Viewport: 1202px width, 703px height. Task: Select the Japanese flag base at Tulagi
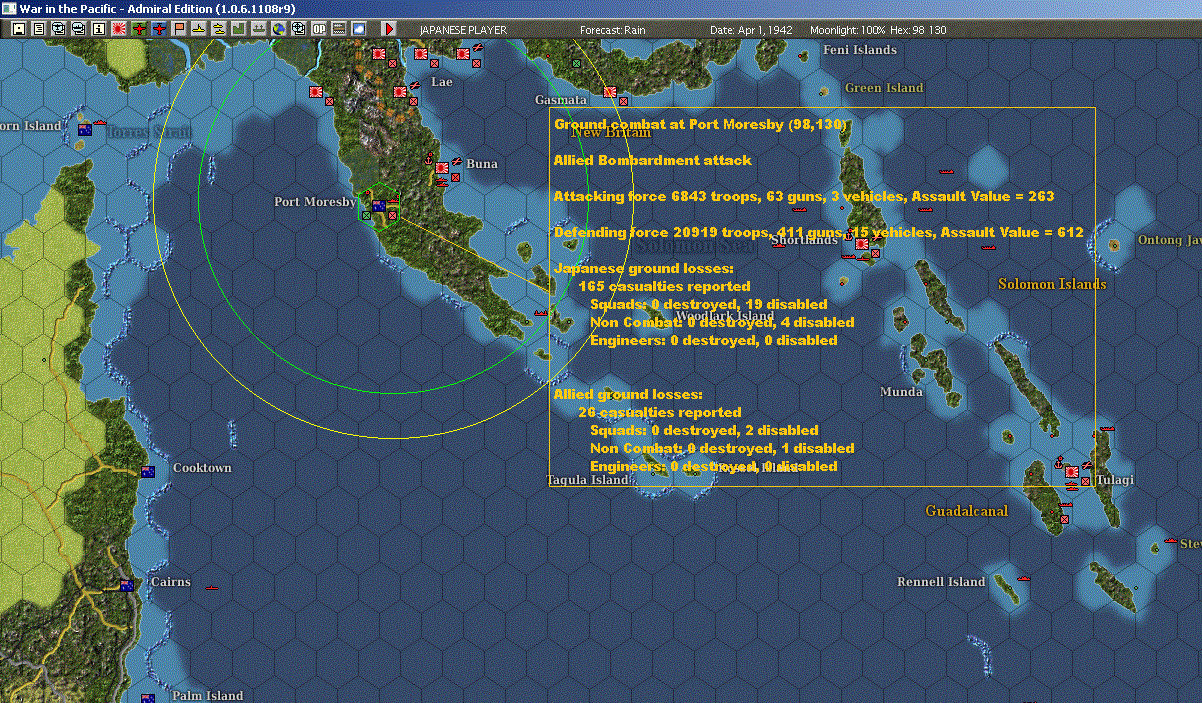click(x=1072, y=471)
